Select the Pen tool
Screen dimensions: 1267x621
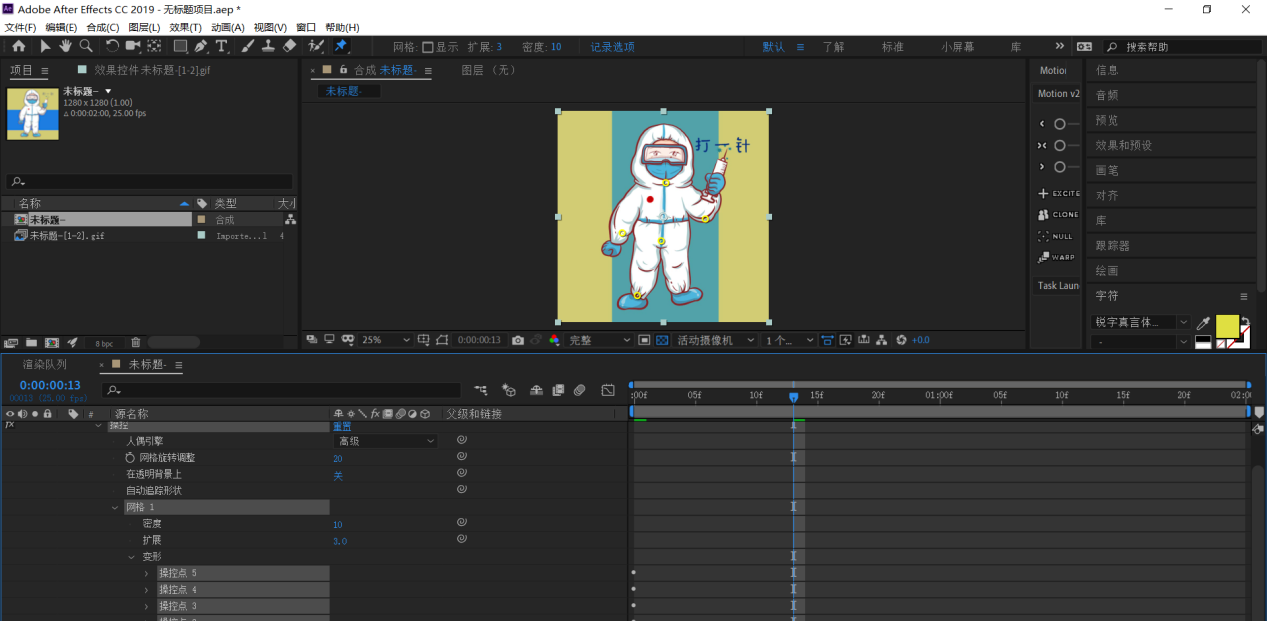(201, 46)
